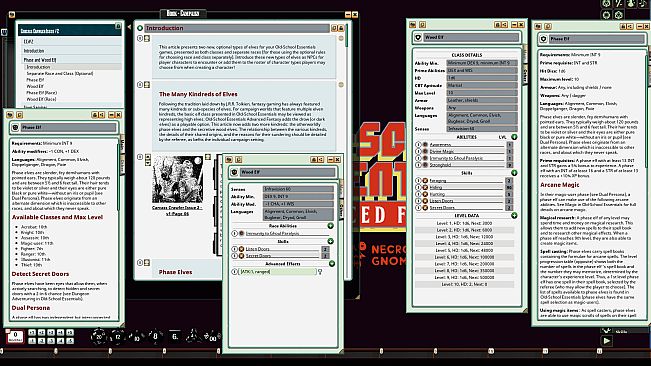The width and height of the screenshot is (651, 366).
Task: Add a new Race Abilities entry for Wood Elf
Action: pyautogui.click(x=330, y=226)
